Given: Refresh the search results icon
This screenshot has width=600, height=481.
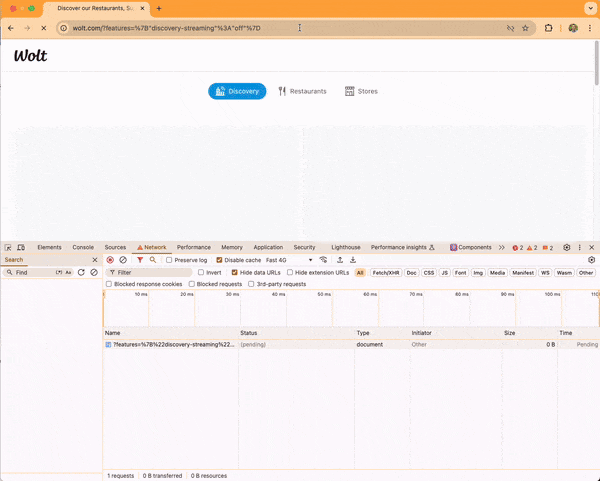Looking at the screenshot, I should point(81,272).
